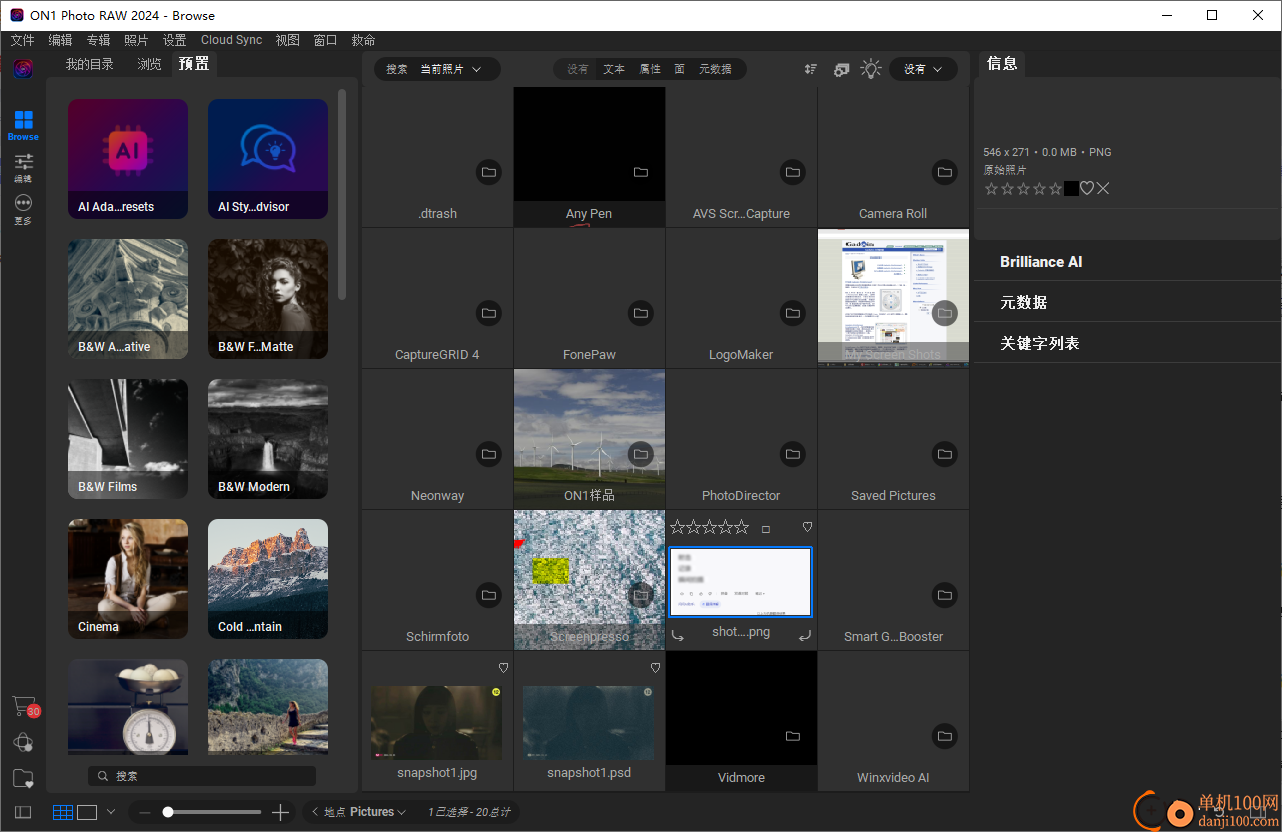
Task: Switch to single photo detail view
Action: point(87,812)
